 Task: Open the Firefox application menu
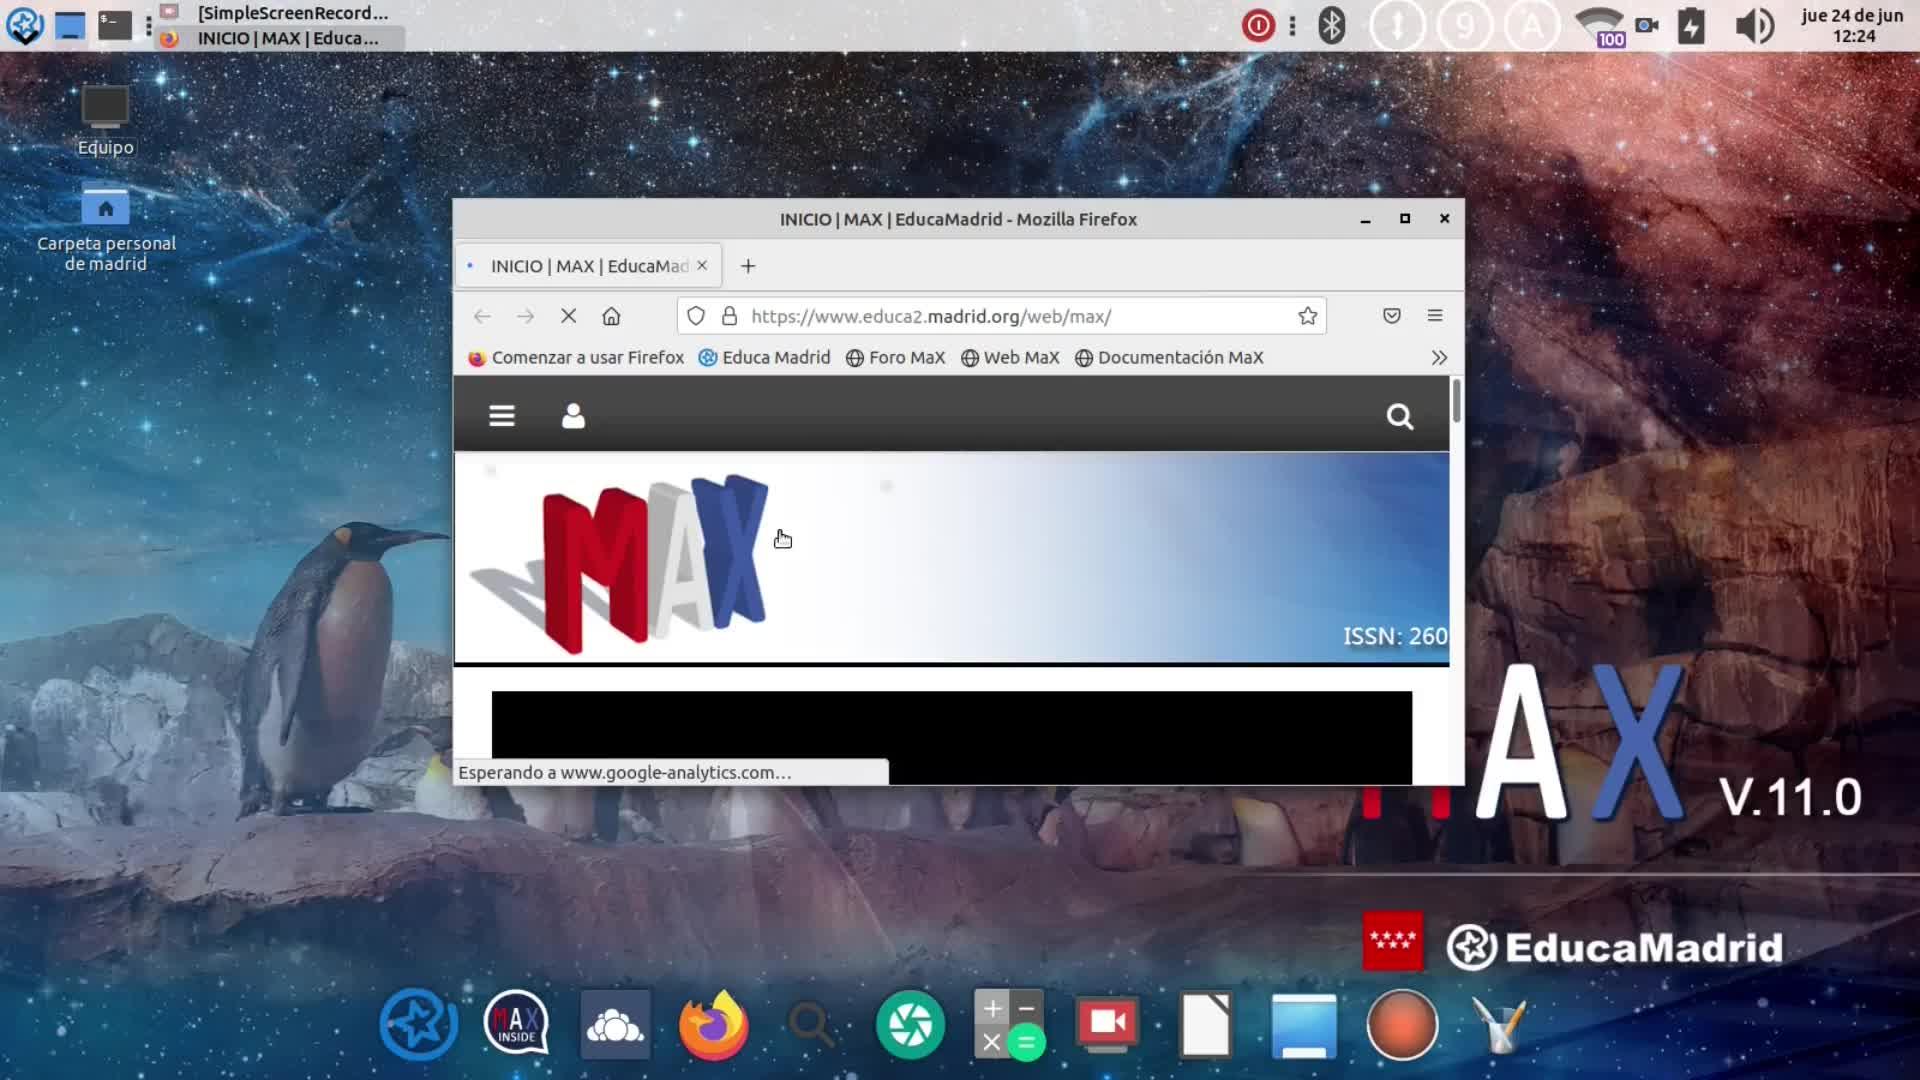coord(1435,316)
